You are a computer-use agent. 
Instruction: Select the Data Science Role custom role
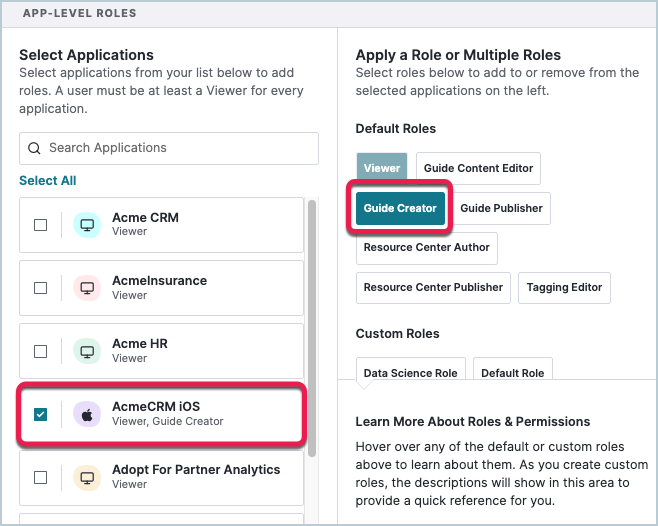coord(410,369)
